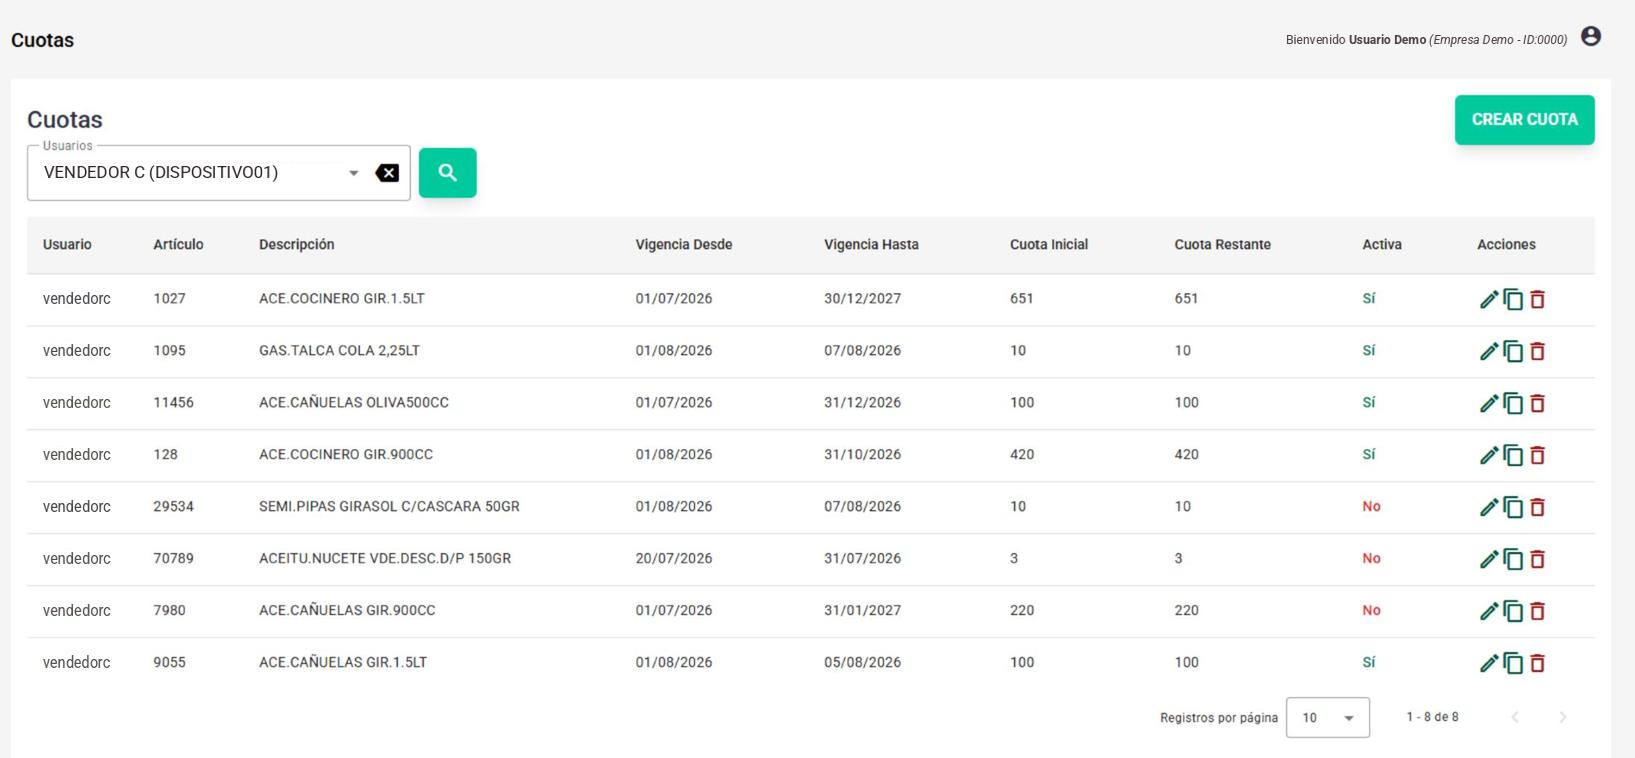Delete the ACEITU.NUCETE quota row
This screenshot has height=758, width=1635.
coord(1538,559)
